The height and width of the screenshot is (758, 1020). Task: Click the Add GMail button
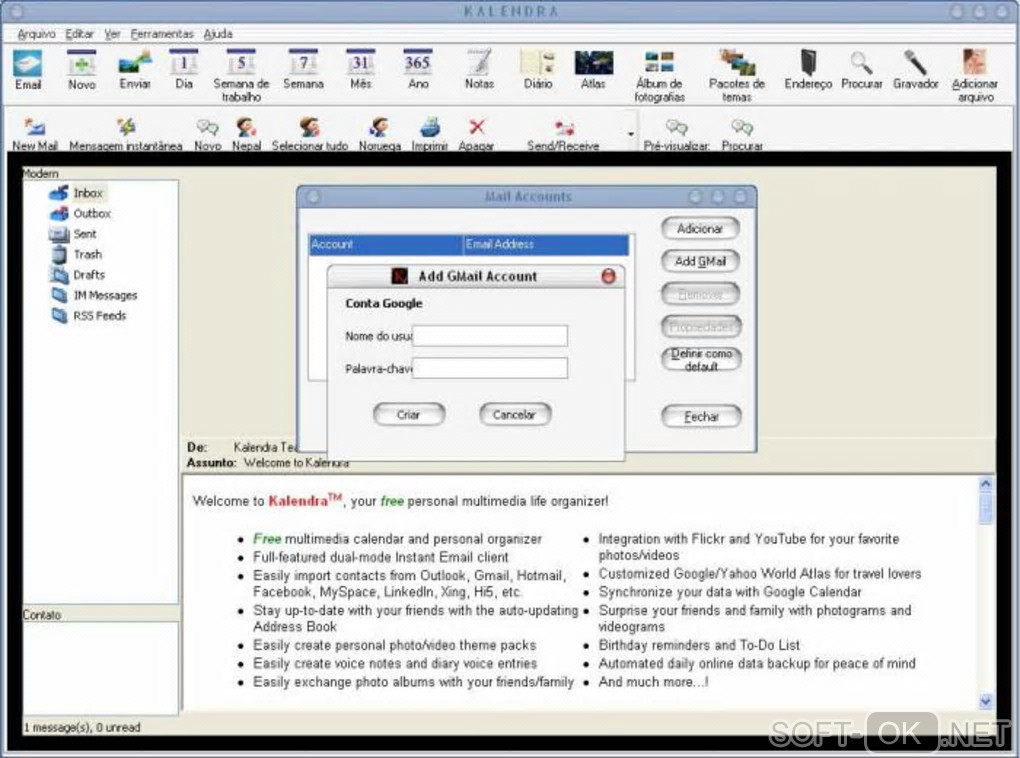tap(701, 261)
